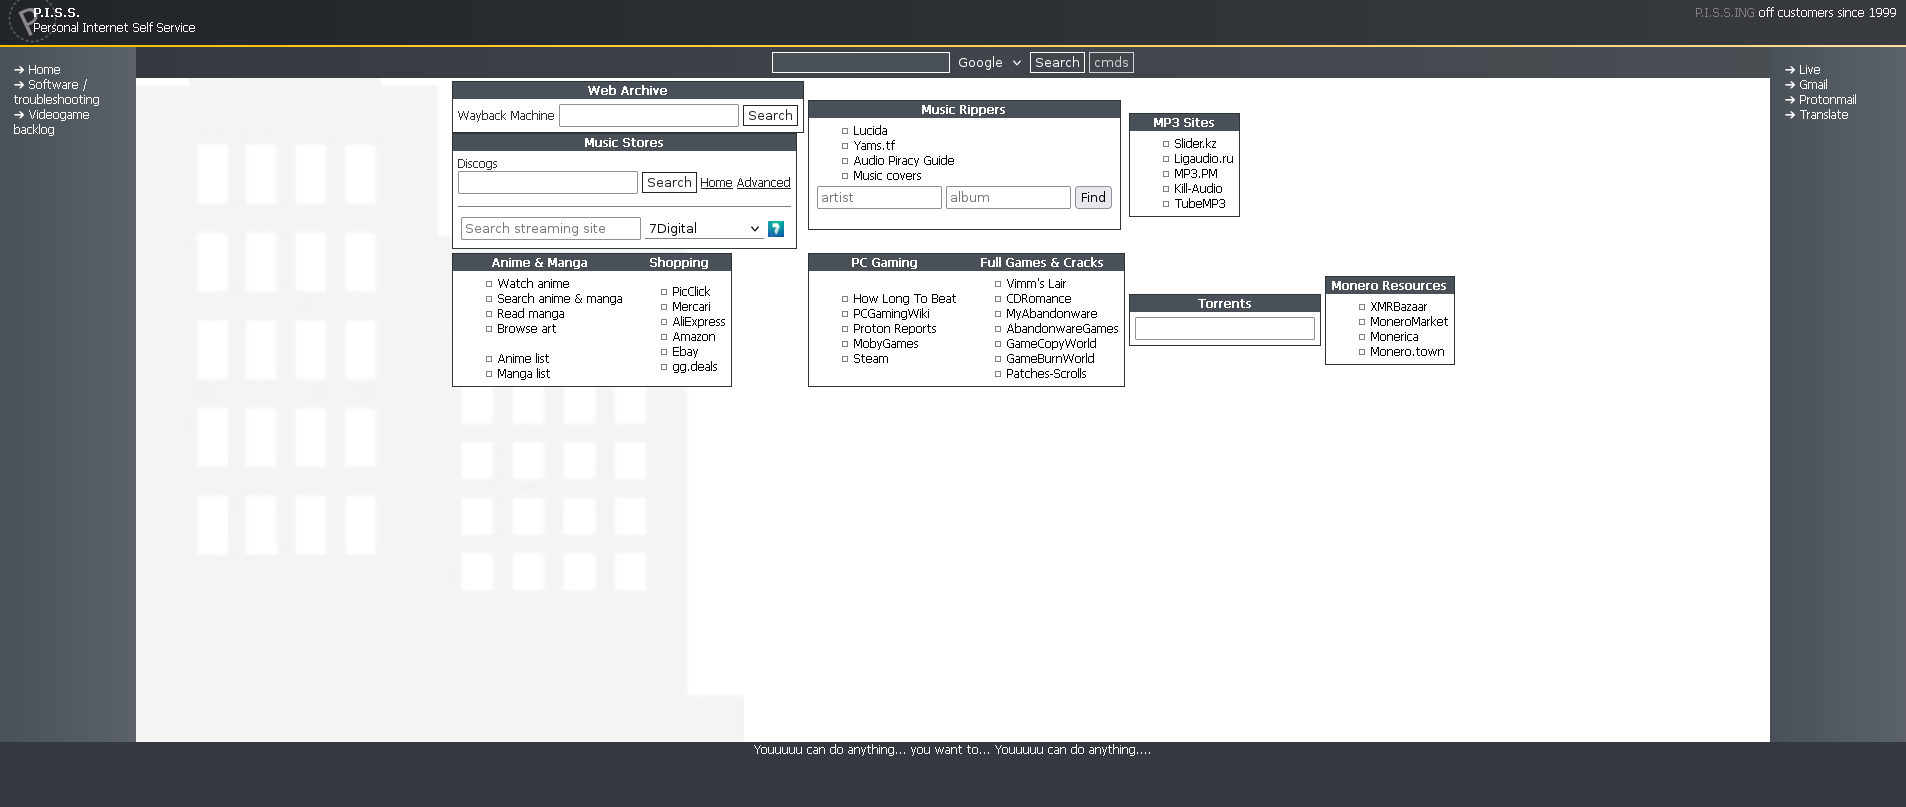Open the Ebay shopping link
The width and height of the screenshot is (1906, 807).
(x=685, y=352)
